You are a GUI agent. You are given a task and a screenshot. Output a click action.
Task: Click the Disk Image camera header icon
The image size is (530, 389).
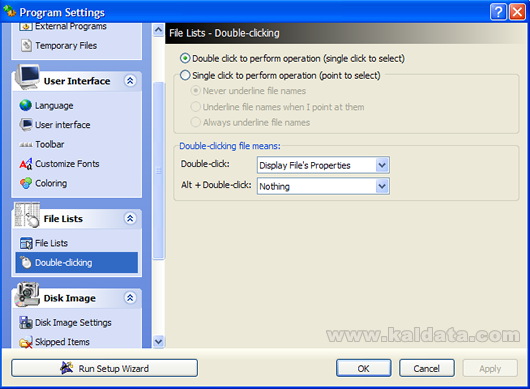tap(27, 295)
